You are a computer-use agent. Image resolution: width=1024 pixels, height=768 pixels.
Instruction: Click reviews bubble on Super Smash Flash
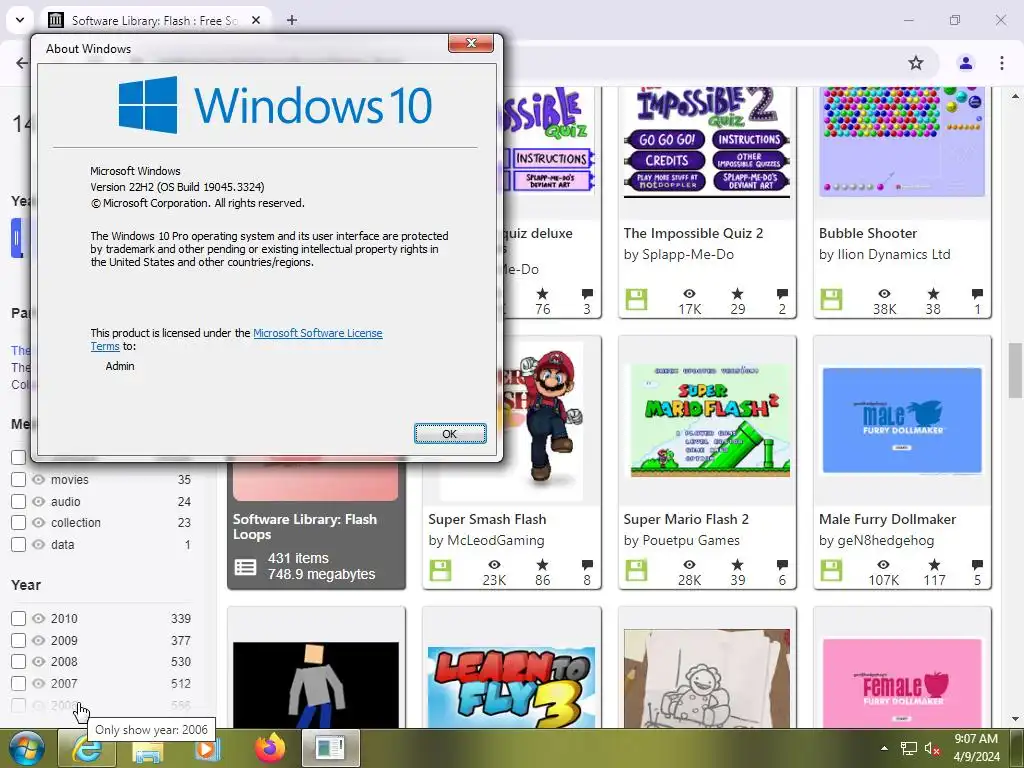coord(587,564)
